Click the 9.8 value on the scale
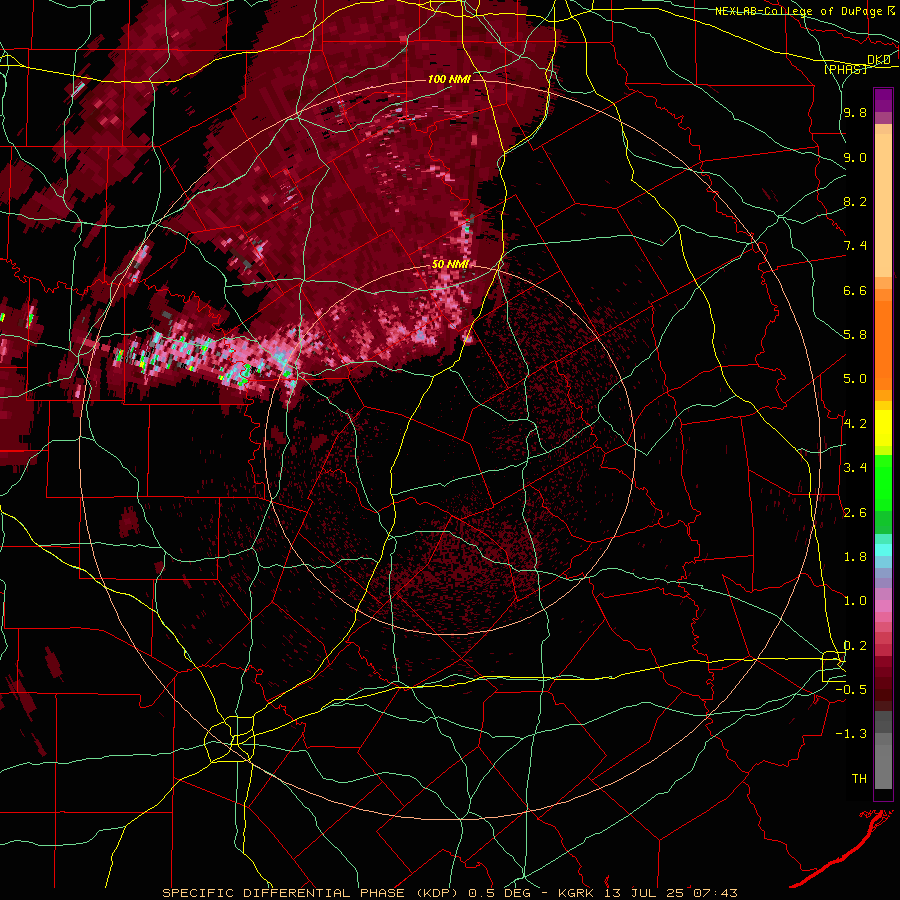 pos(855,113)
